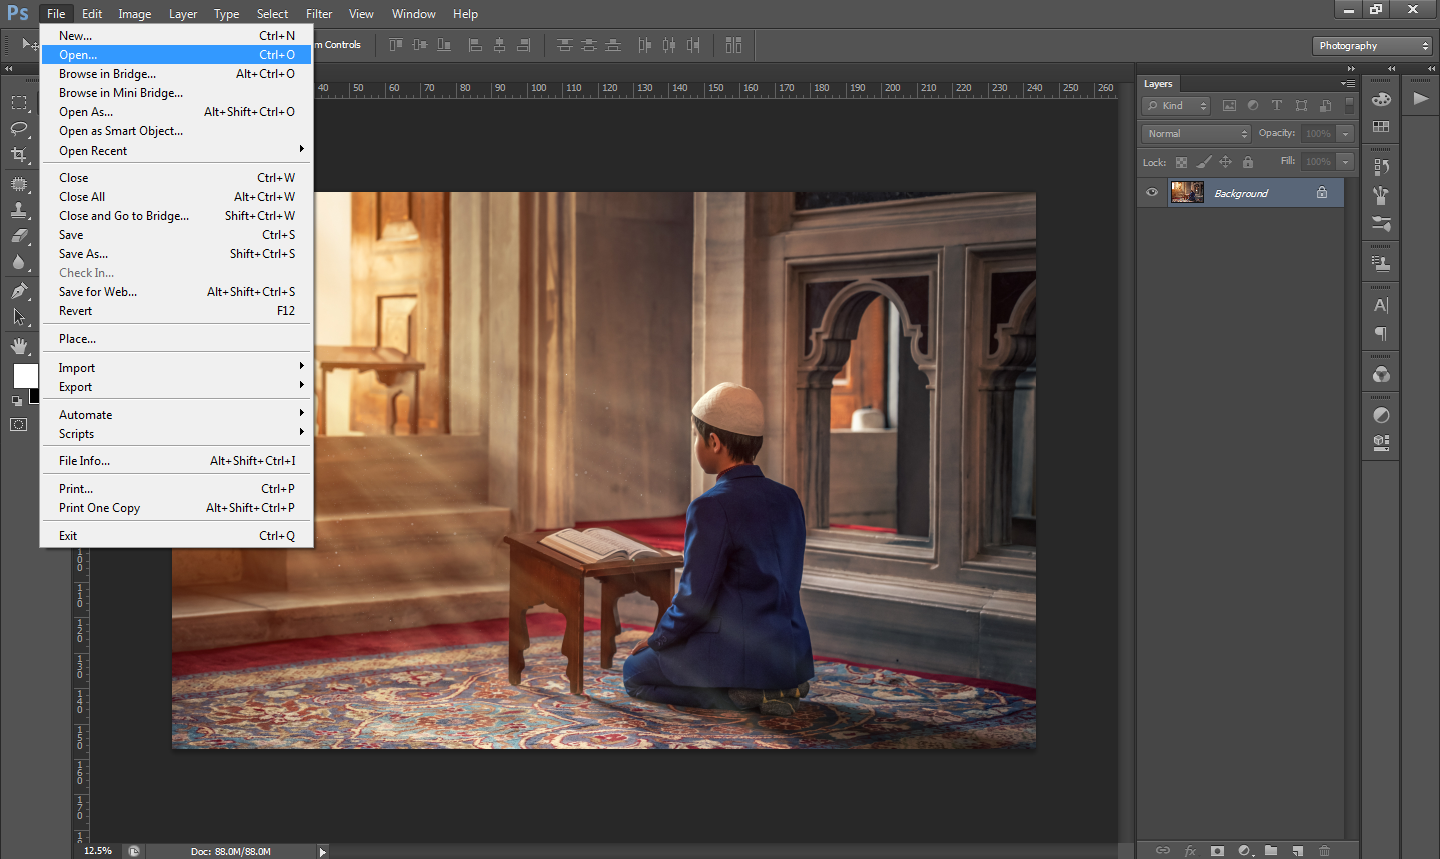Hide the Background layer with eye icon

pos(1152,193)
